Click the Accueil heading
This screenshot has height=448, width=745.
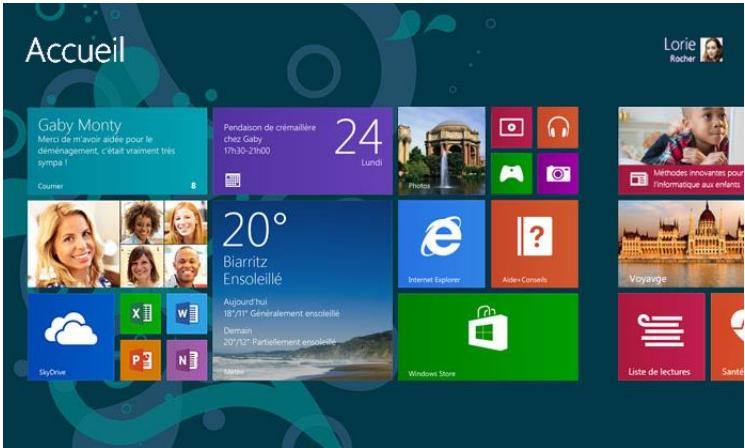(76, 50)
